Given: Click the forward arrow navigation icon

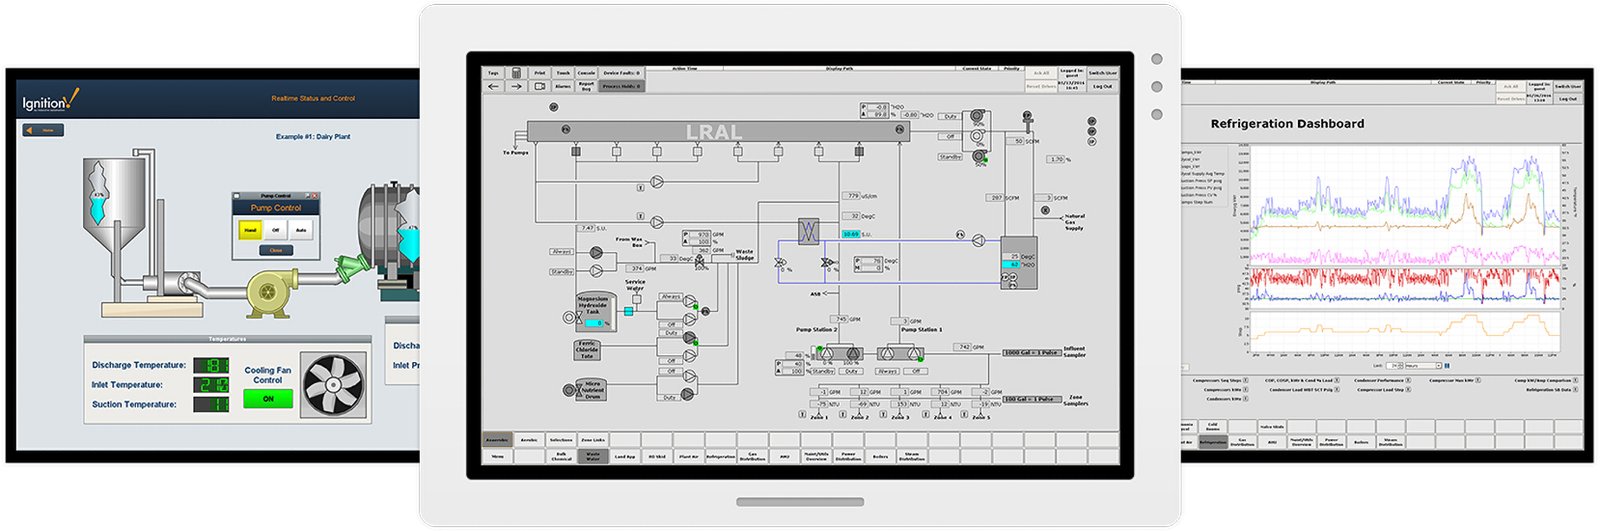Looking at the screenshot, I should point(516,86).
